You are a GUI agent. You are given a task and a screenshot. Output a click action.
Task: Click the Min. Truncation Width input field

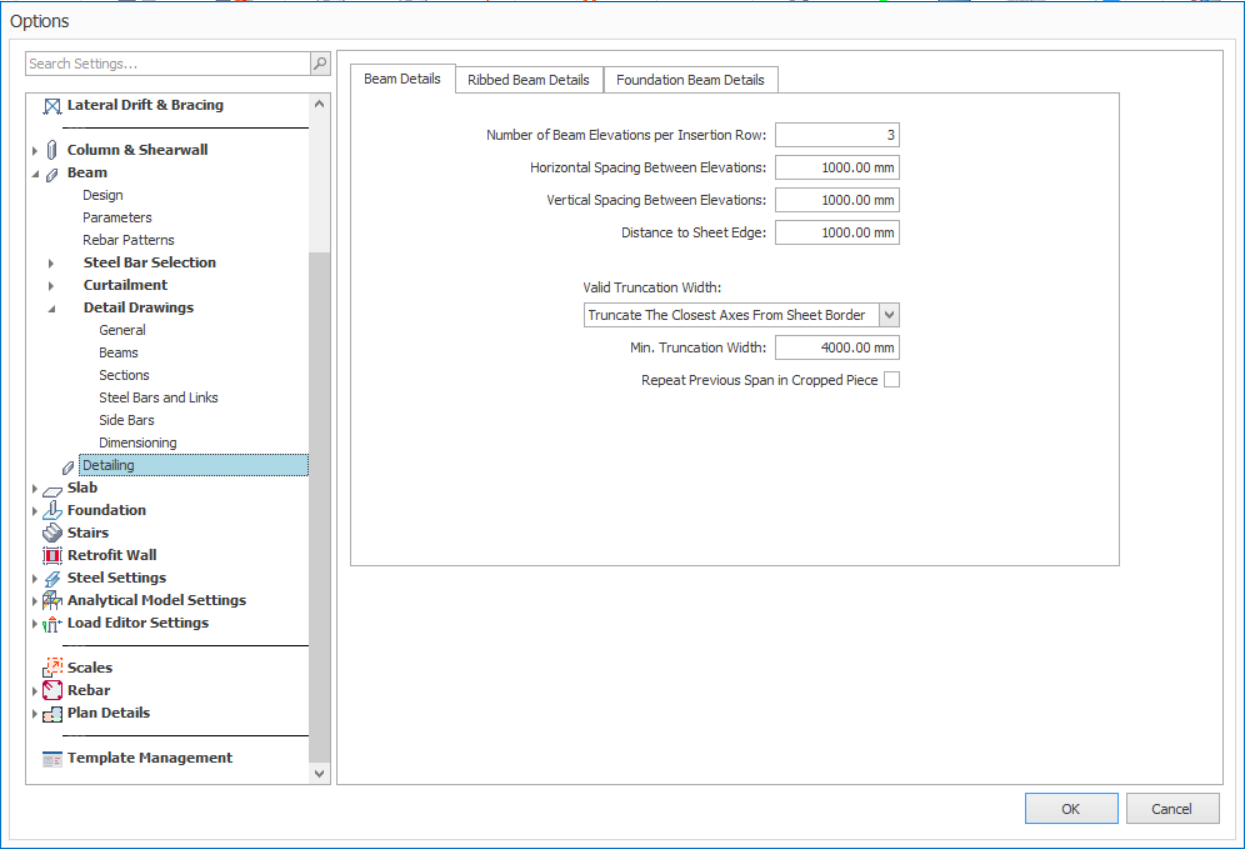[837, 348]
